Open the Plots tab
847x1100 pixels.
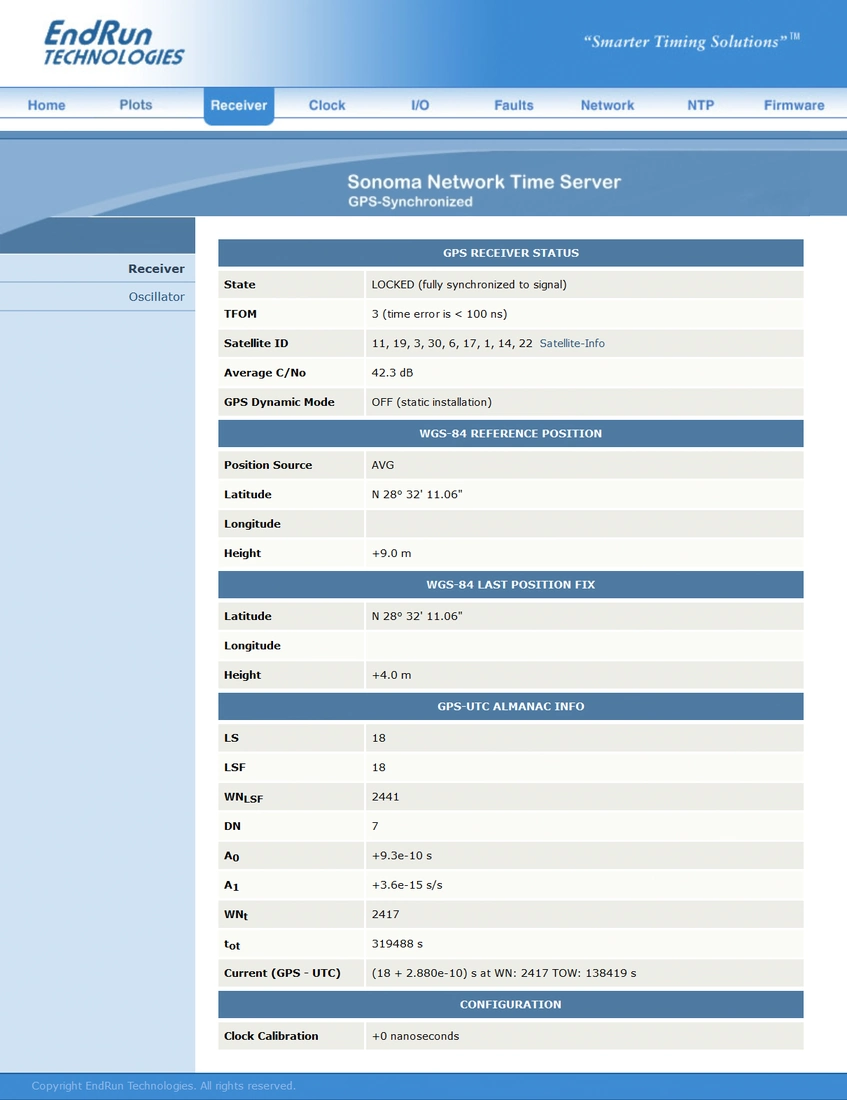(135, 105)
